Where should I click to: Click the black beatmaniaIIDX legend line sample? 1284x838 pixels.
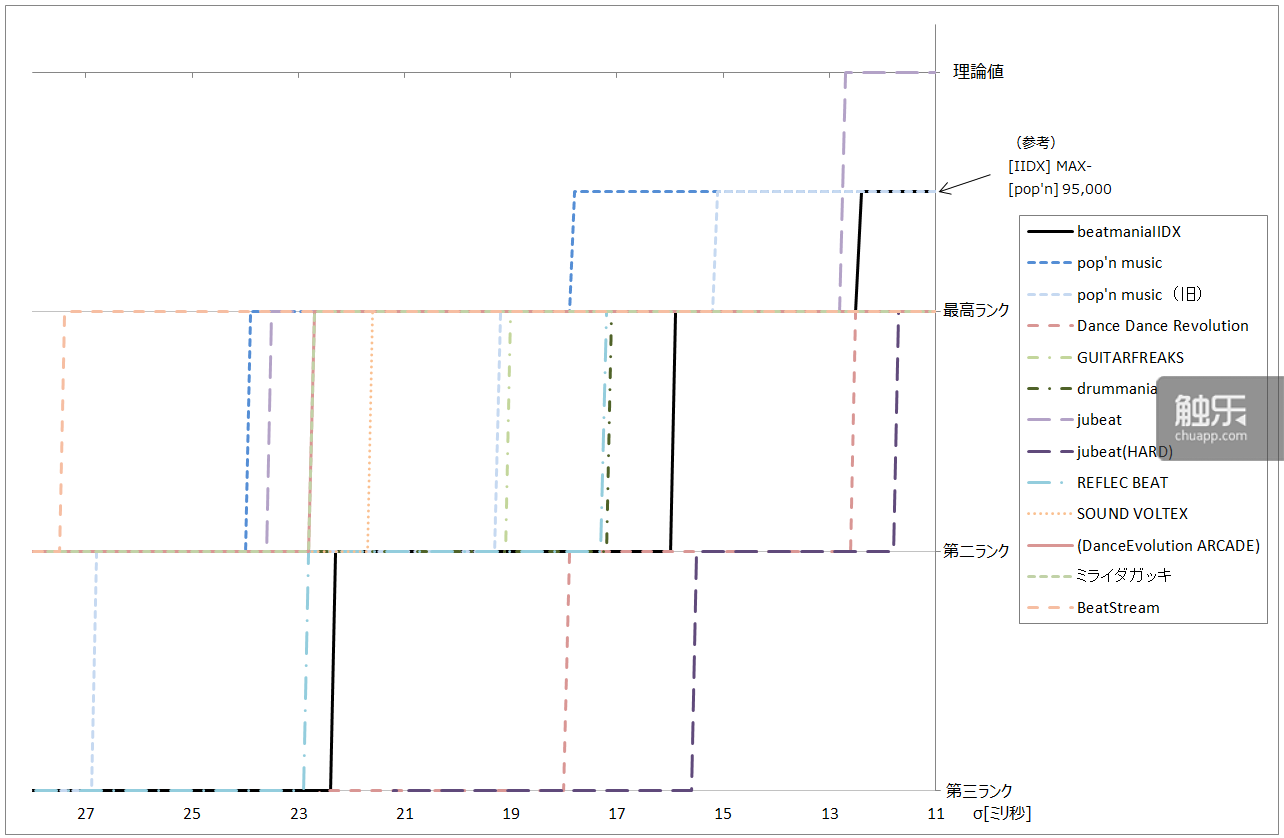click(1049, 232)
